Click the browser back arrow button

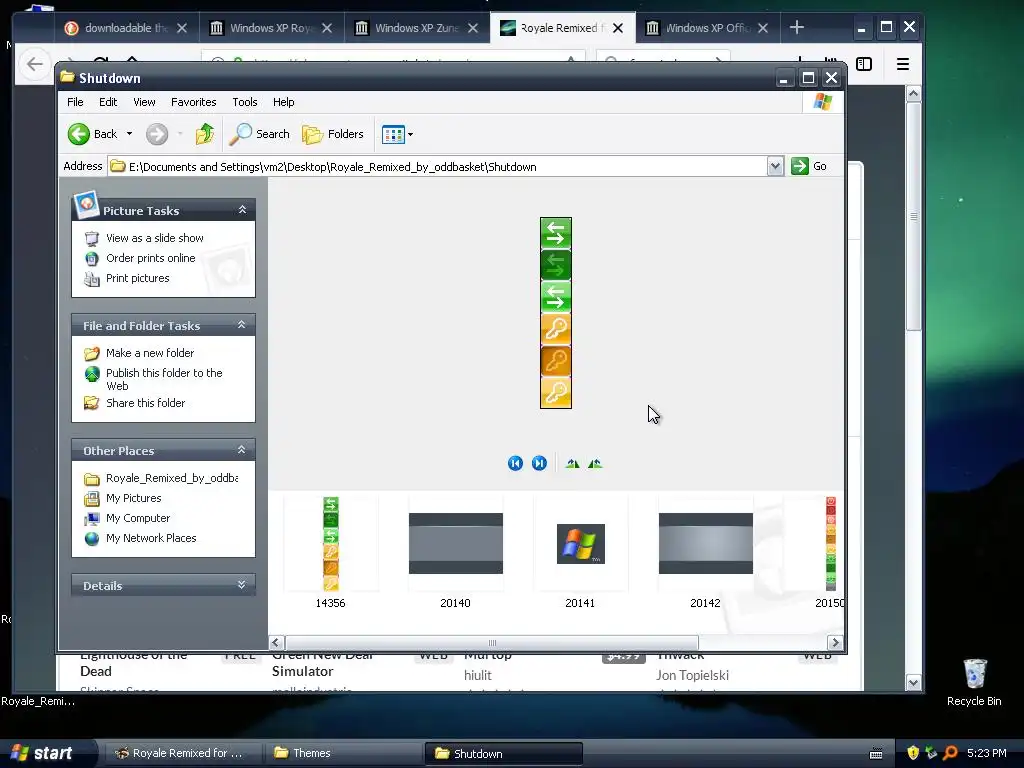pos(35,64)
